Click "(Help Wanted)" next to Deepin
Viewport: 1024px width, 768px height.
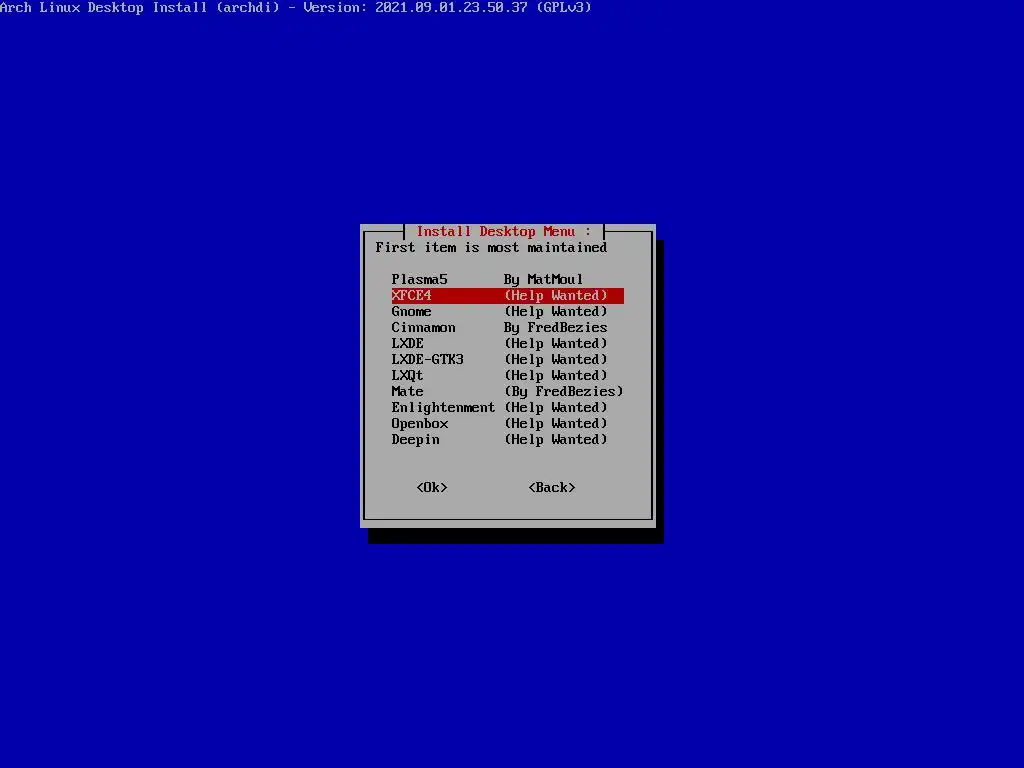tap(556, 440)
